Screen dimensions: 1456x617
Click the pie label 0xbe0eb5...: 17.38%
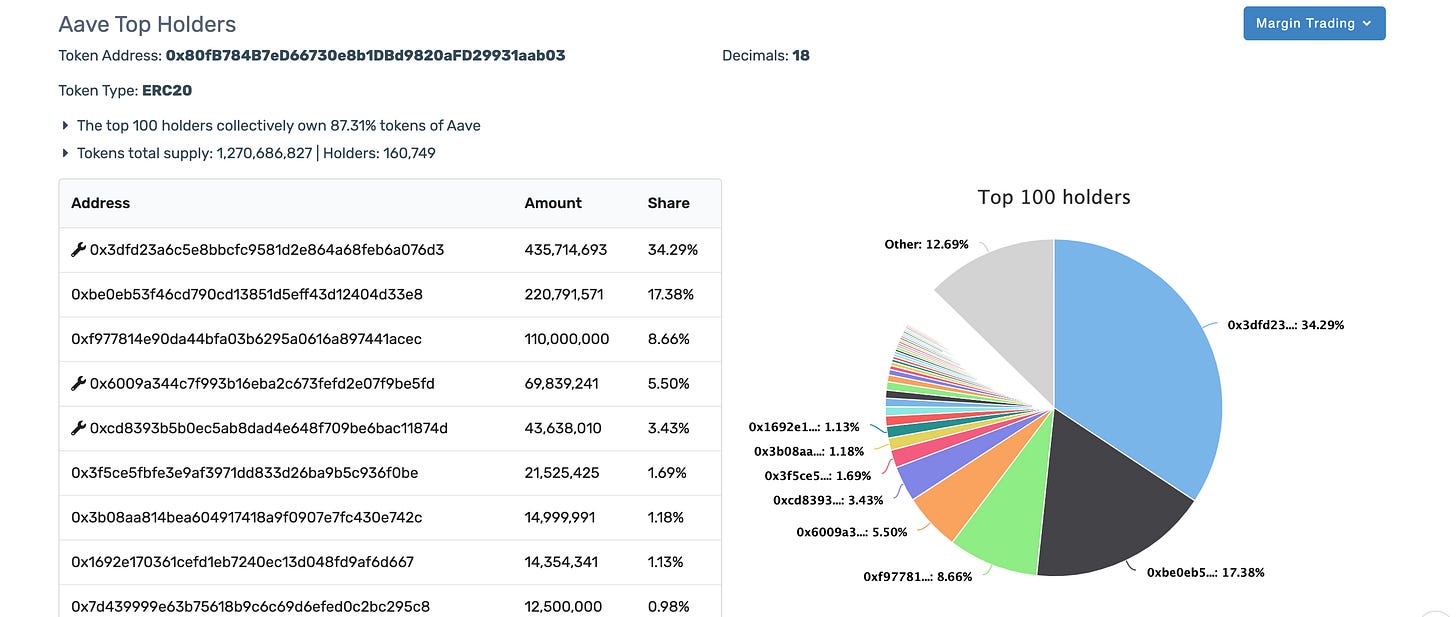[1205, 573]
